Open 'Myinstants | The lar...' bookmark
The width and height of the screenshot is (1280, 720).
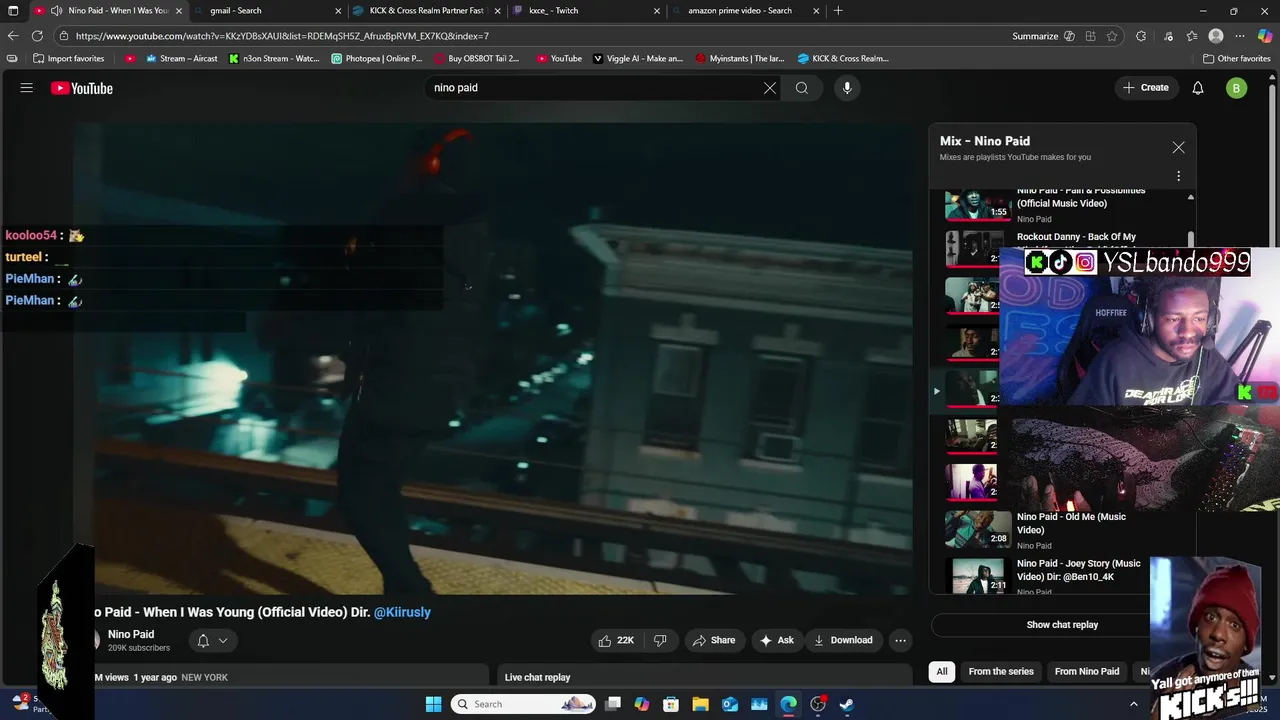740,58
